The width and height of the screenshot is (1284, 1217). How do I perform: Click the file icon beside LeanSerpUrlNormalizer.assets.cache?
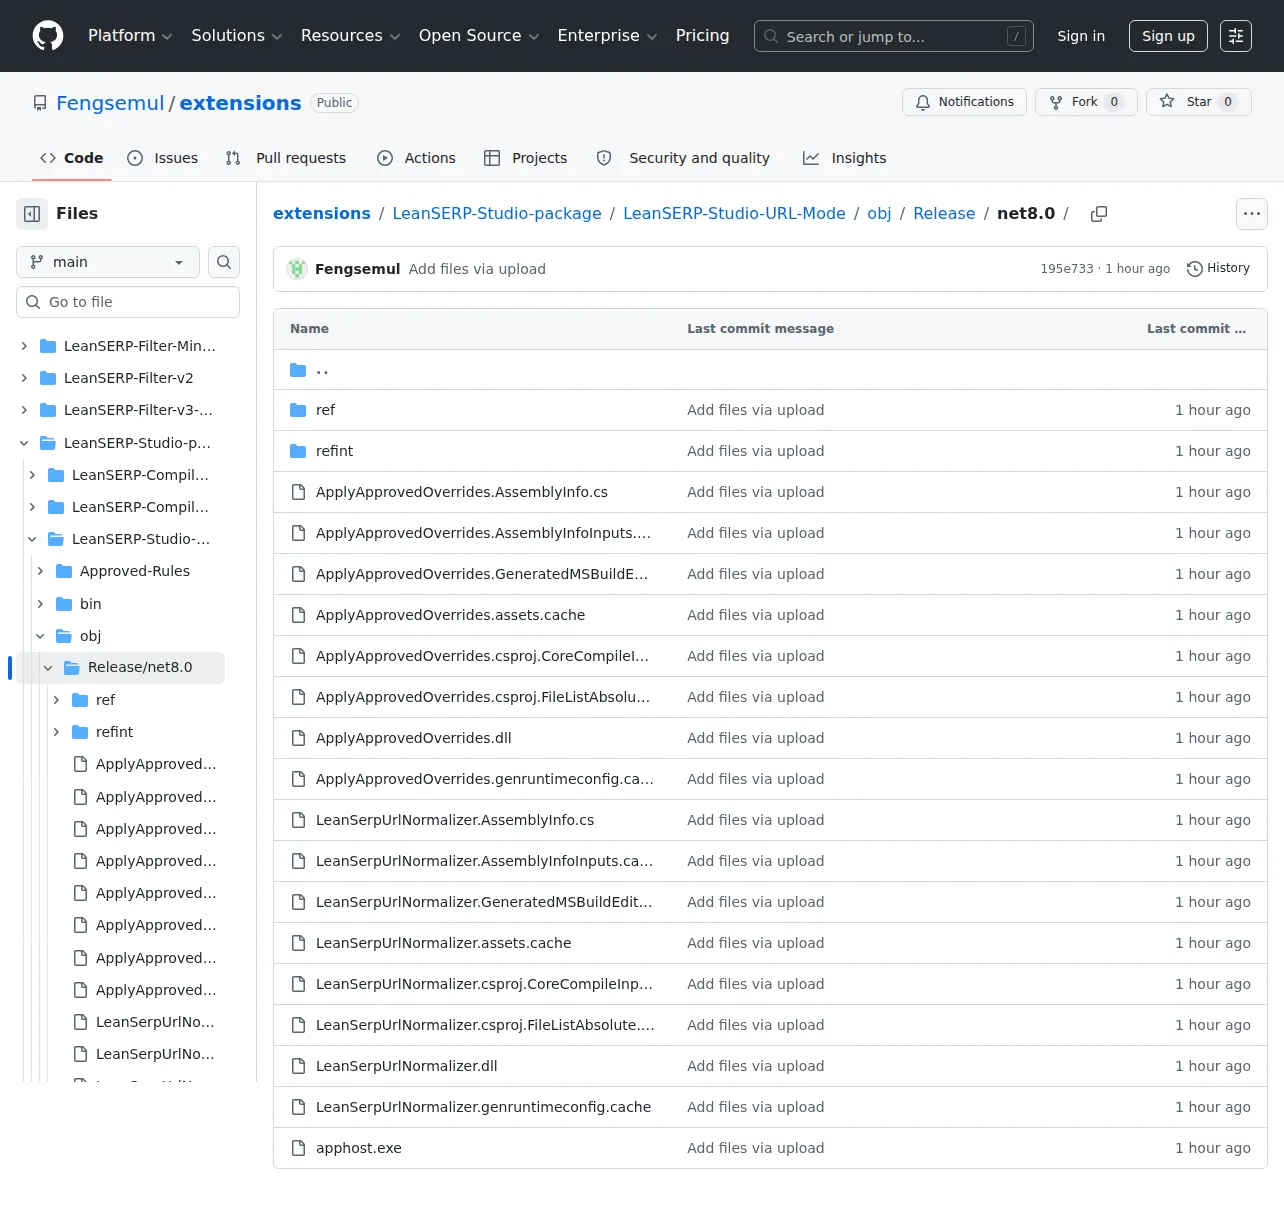(298, 943)
